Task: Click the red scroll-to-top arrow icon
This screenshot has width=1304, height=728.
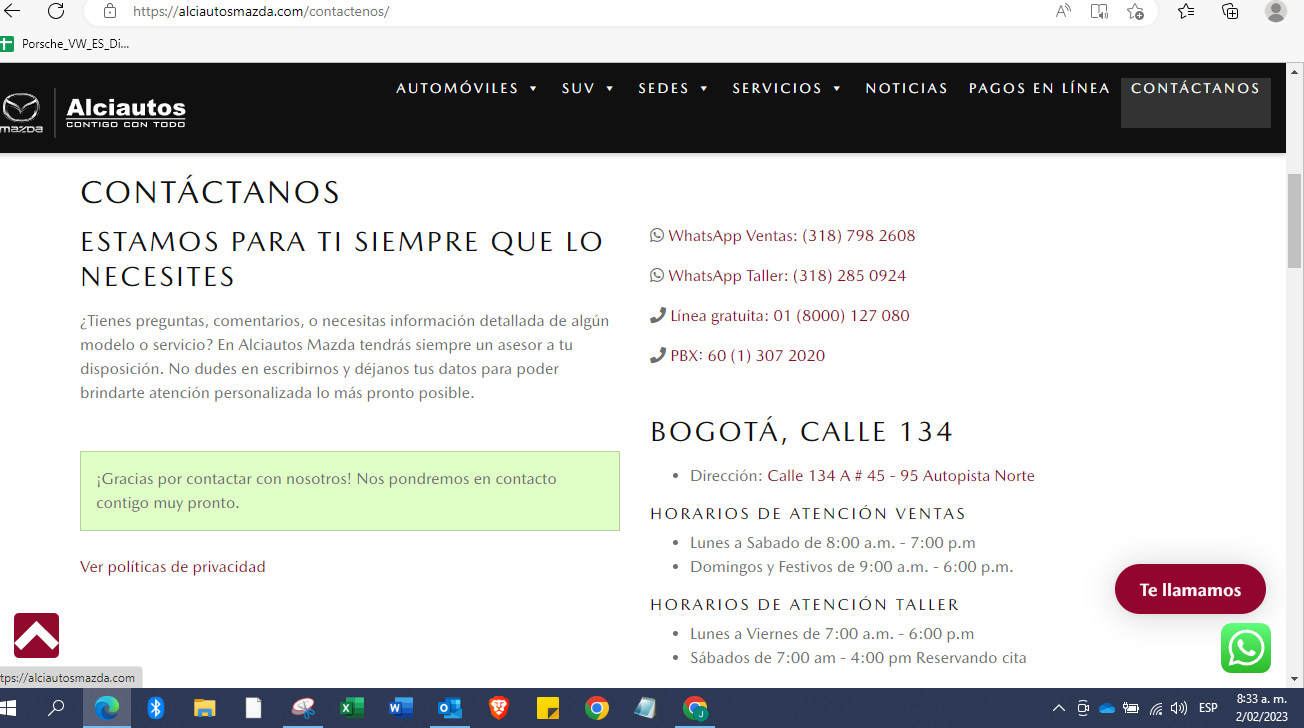Action: (x=36, y=635)
